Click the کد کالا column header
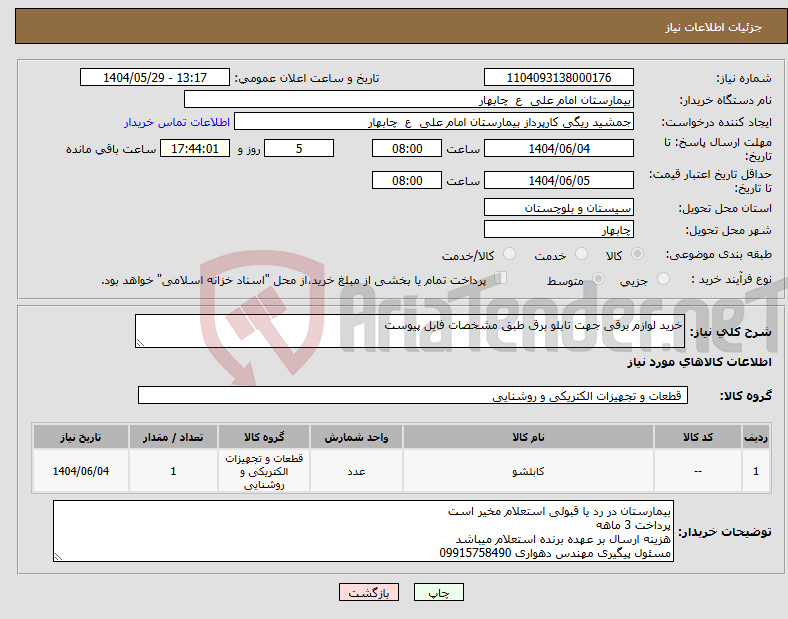788x619 pixels. [x=698, y=437]
